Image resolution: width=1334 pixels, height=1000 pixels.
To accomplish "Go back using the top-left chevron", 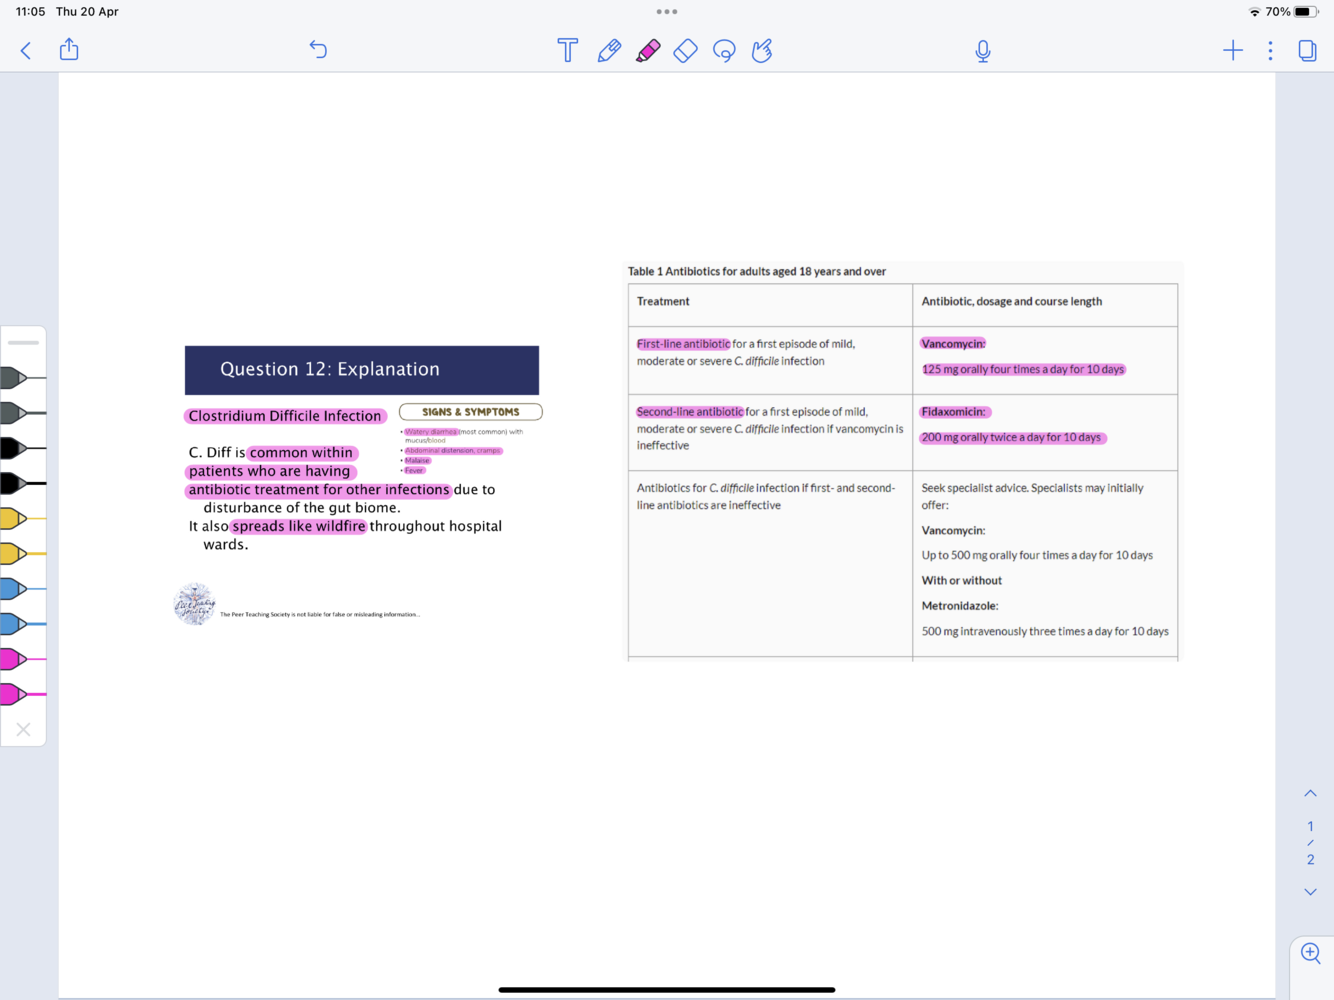I will point(26,50).
